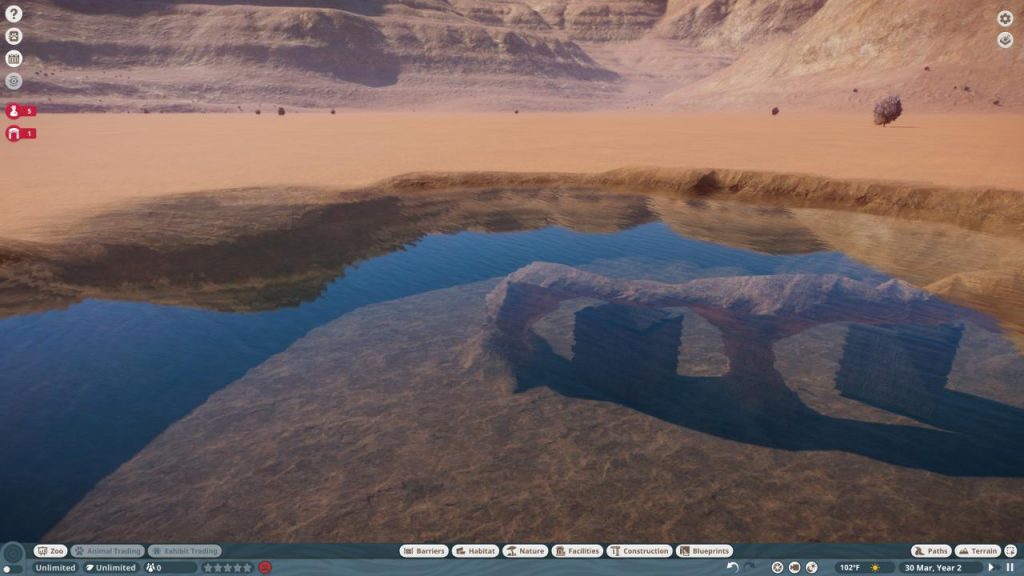Toggle the small switch at bottom left
This screenshot has height=576, width=1024.
pos(13,569)
